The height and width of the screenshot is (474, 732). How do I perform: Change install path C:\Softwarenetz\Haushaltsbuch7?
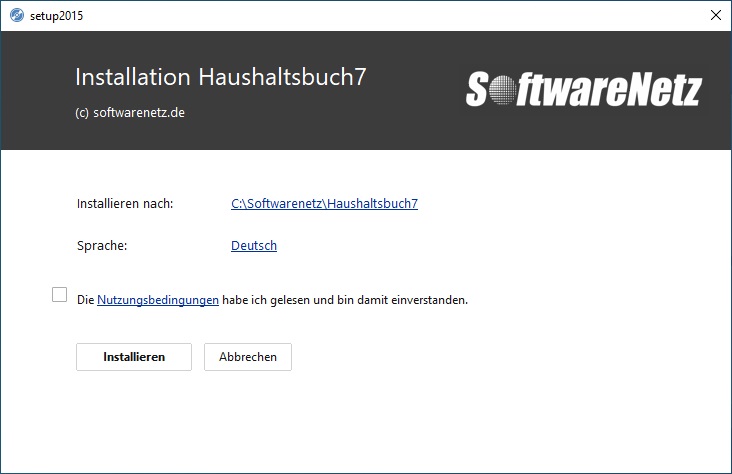tap(324, 203)
